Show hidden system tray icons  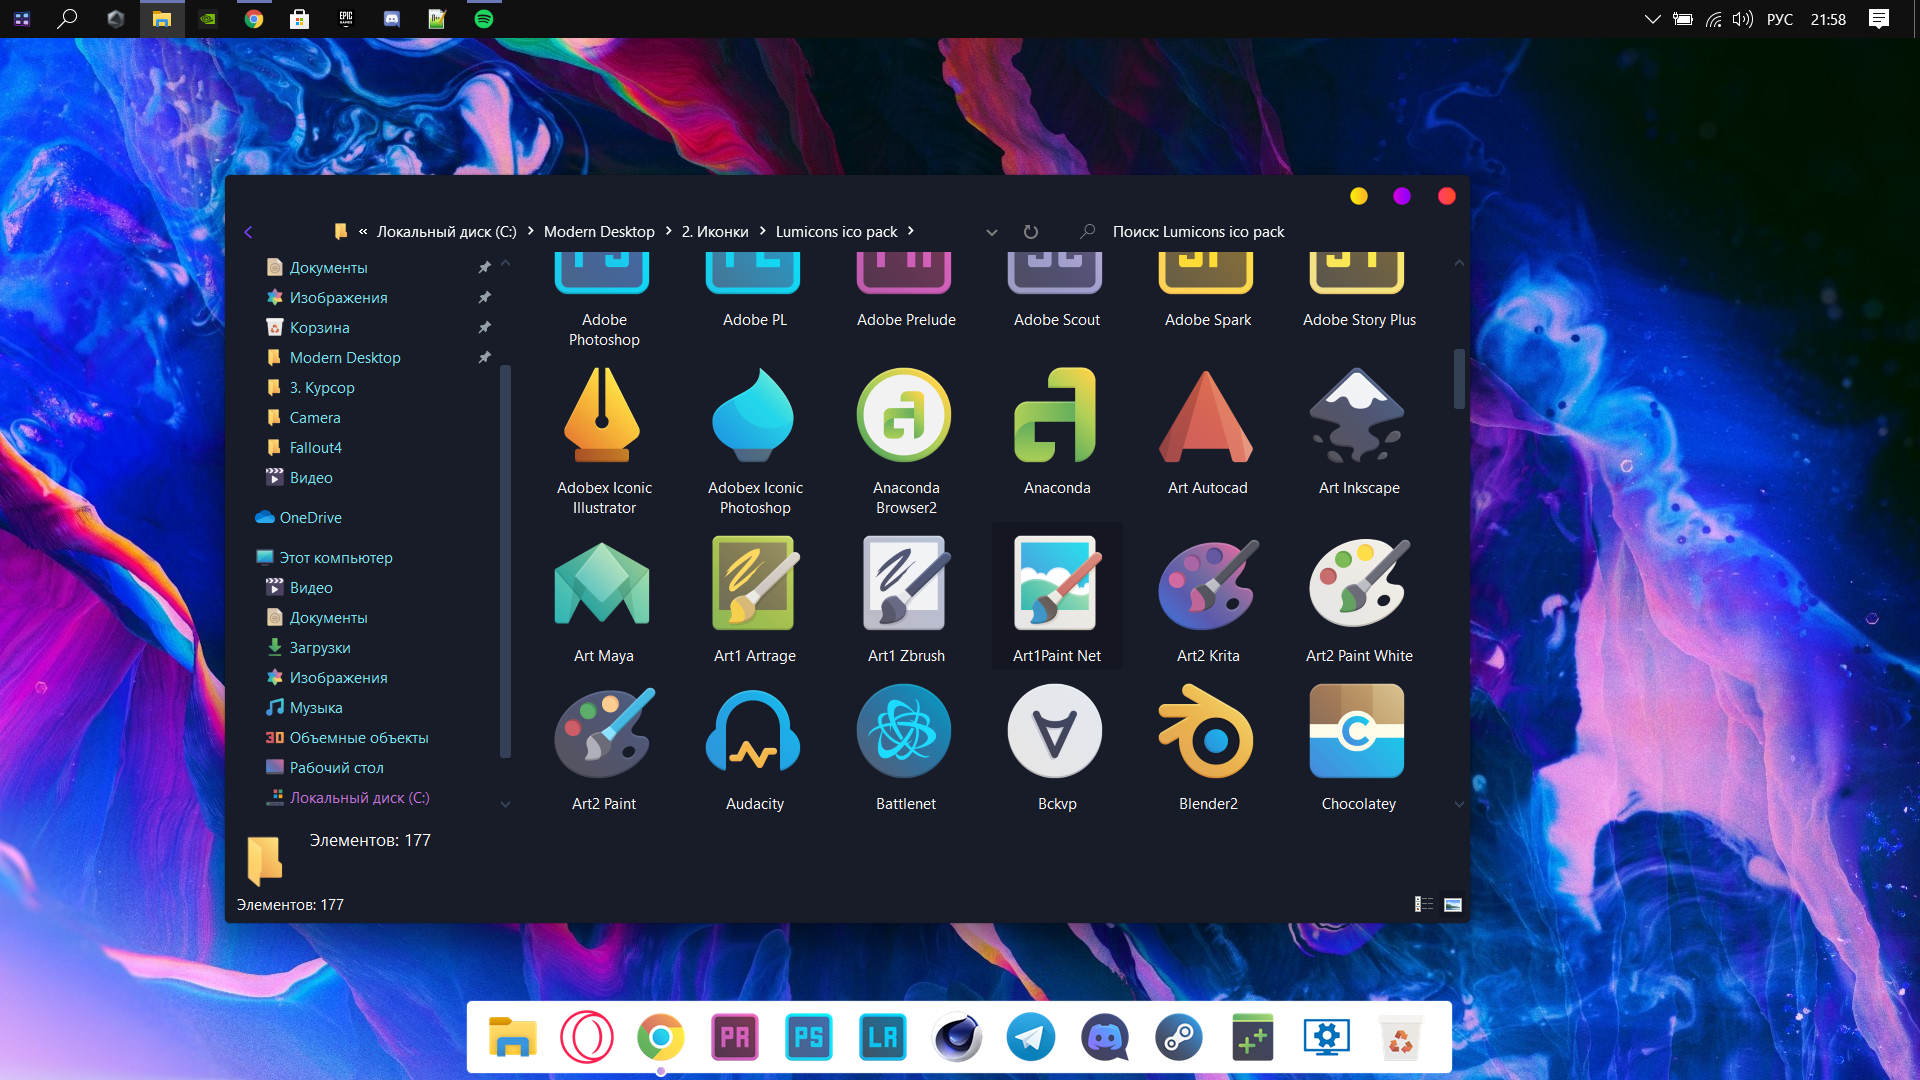pos(1652,19)
